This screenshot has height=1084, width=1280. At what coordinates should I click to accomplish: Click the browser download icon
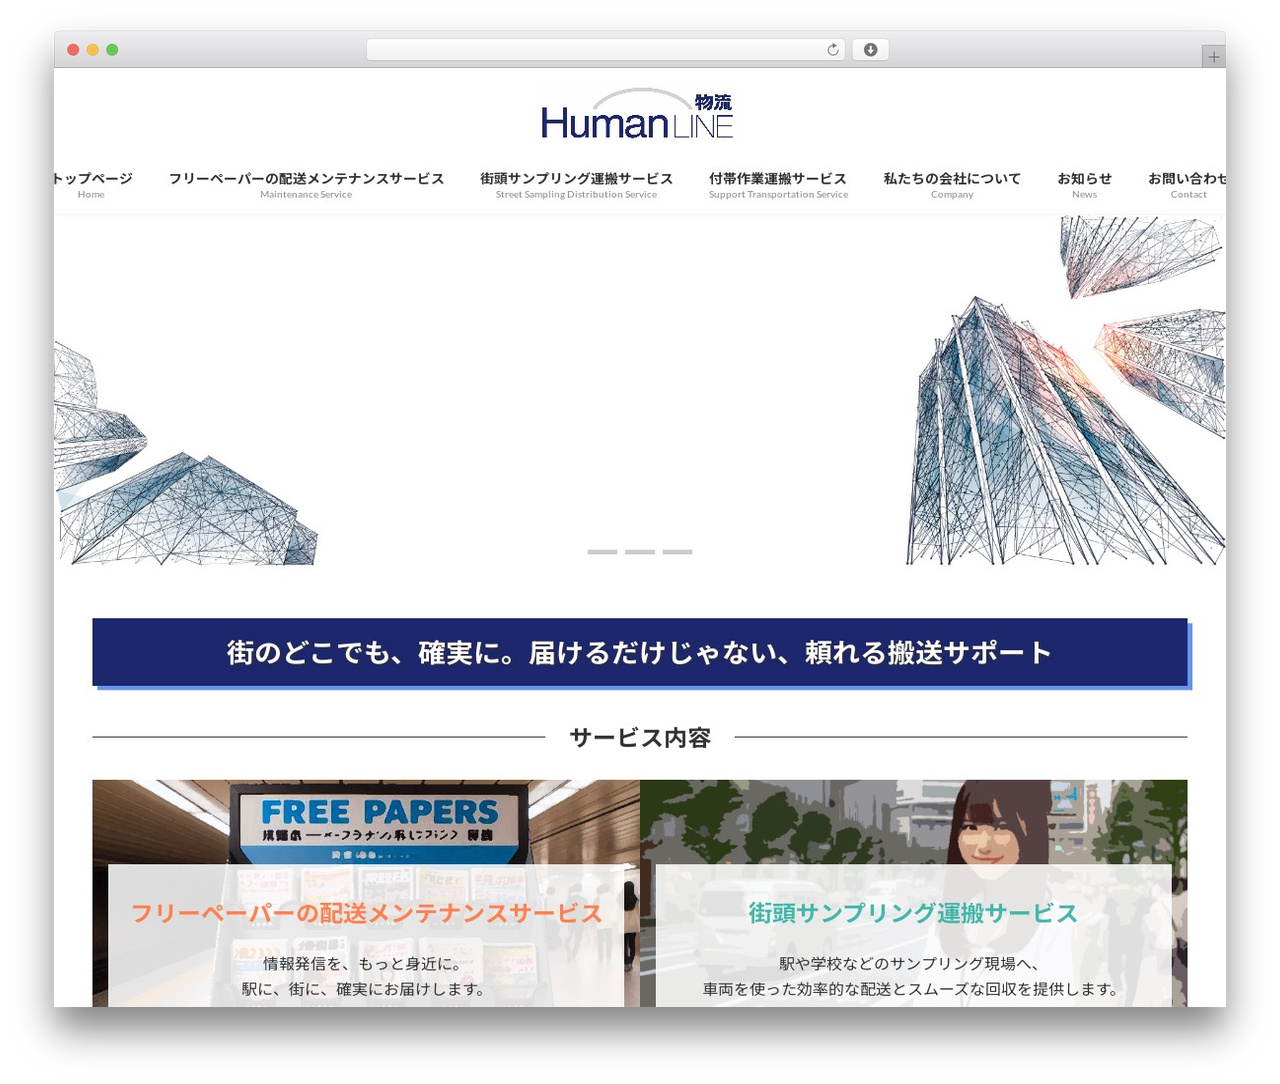[870, 50]
